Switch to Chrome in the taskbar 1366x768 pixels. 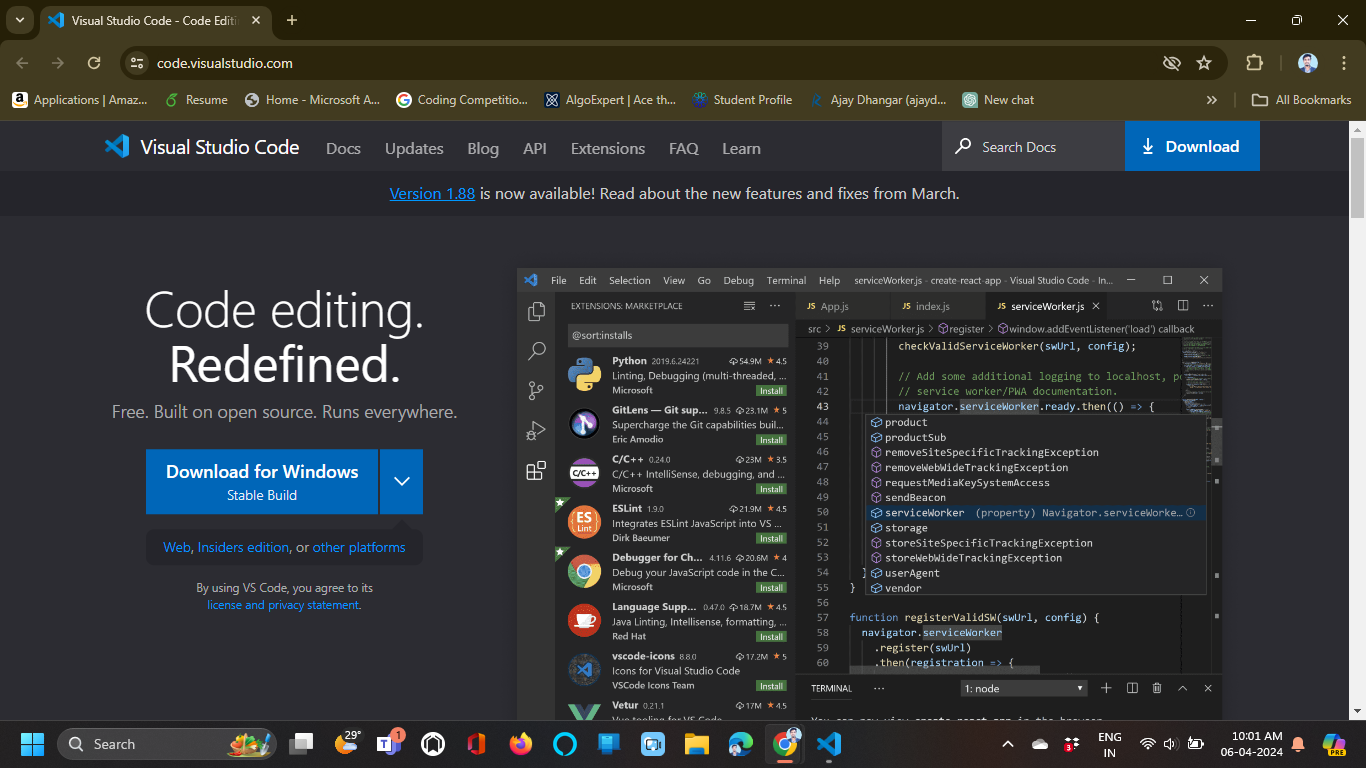785,744
